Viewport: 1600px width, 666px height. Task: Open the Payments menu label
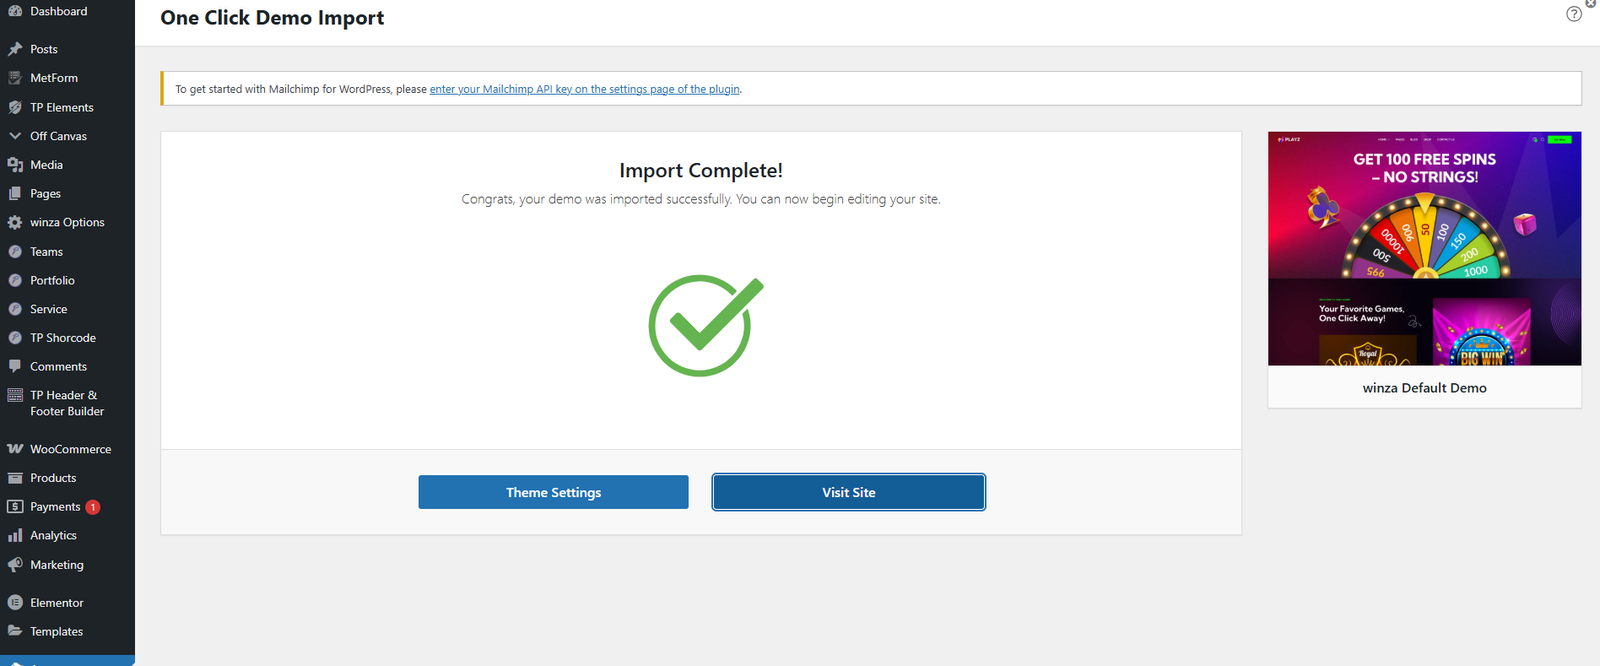point(55,507)
